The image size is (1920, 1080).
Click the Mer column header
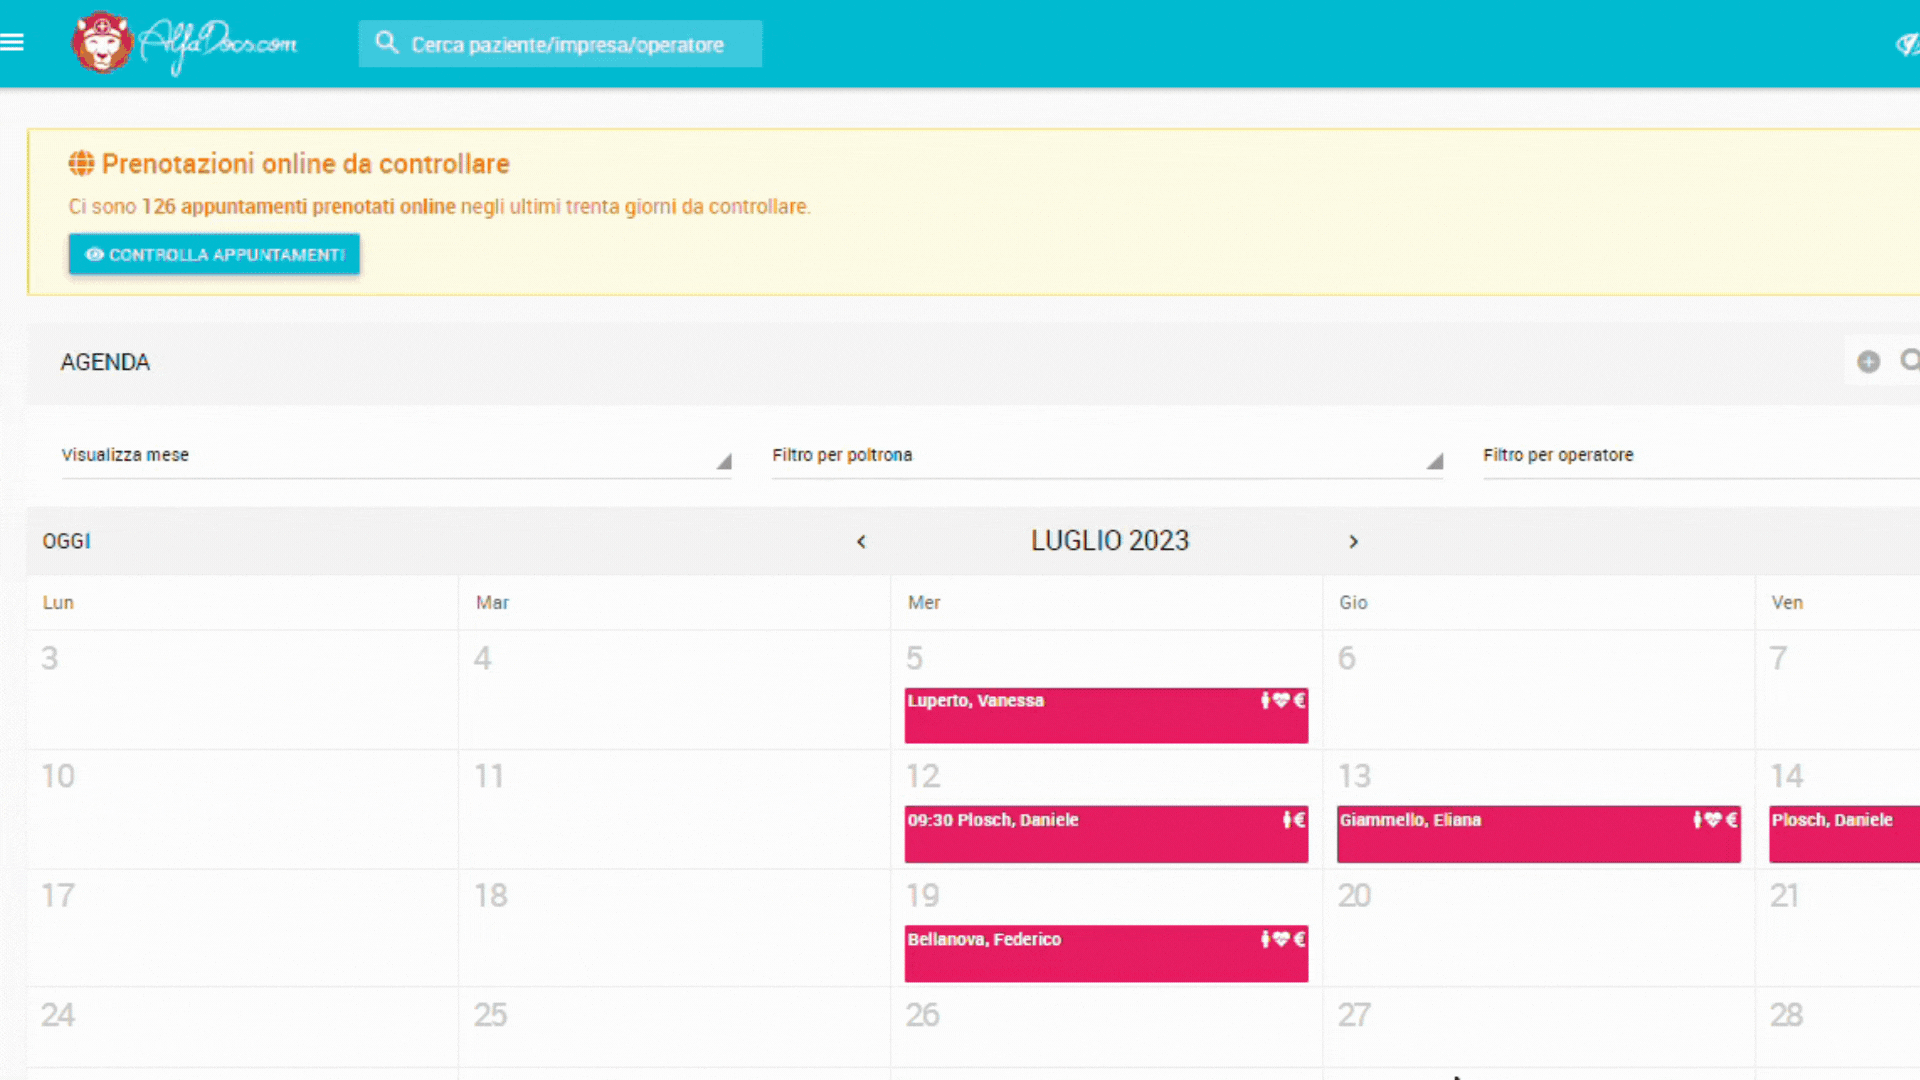(924, 603)
